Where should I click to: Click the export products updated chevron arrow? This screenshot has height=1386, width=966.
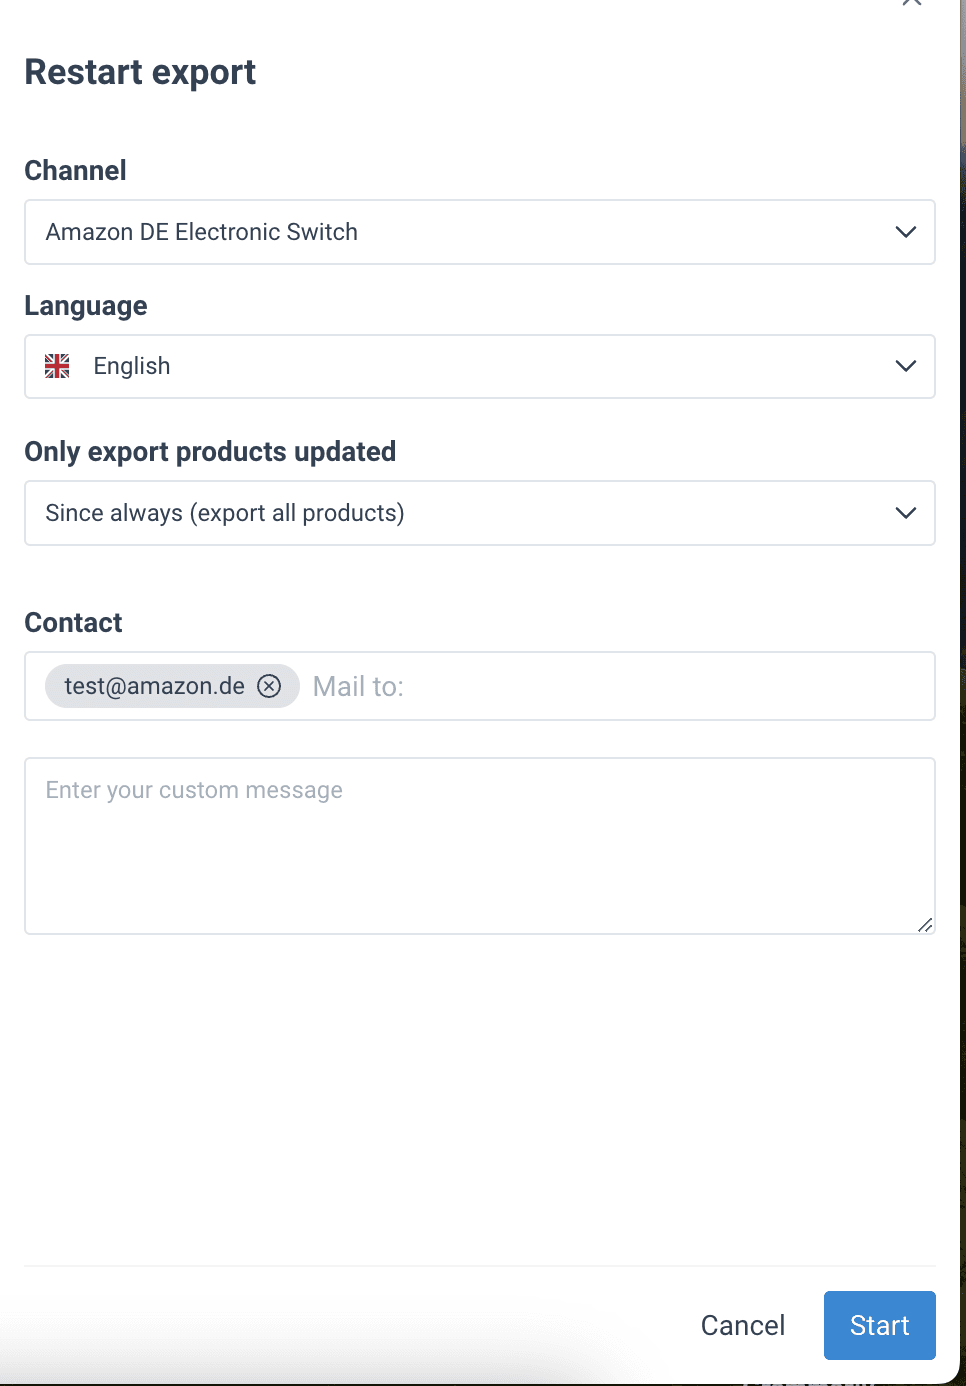(x=906, y=513)
